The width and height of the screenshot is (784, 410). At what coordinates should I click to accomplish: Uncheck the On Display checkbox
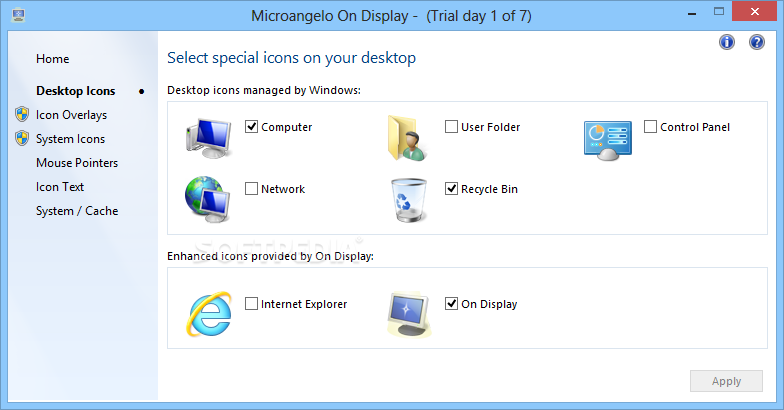[x=451, y=304]
